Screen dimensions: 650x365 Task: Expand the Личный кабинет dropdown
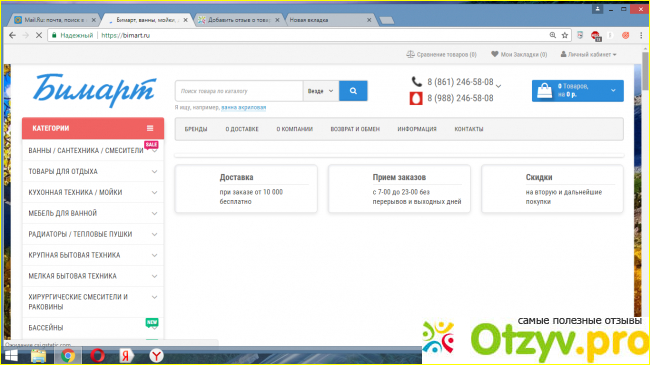pyautogui.click(x=588, y=54)
